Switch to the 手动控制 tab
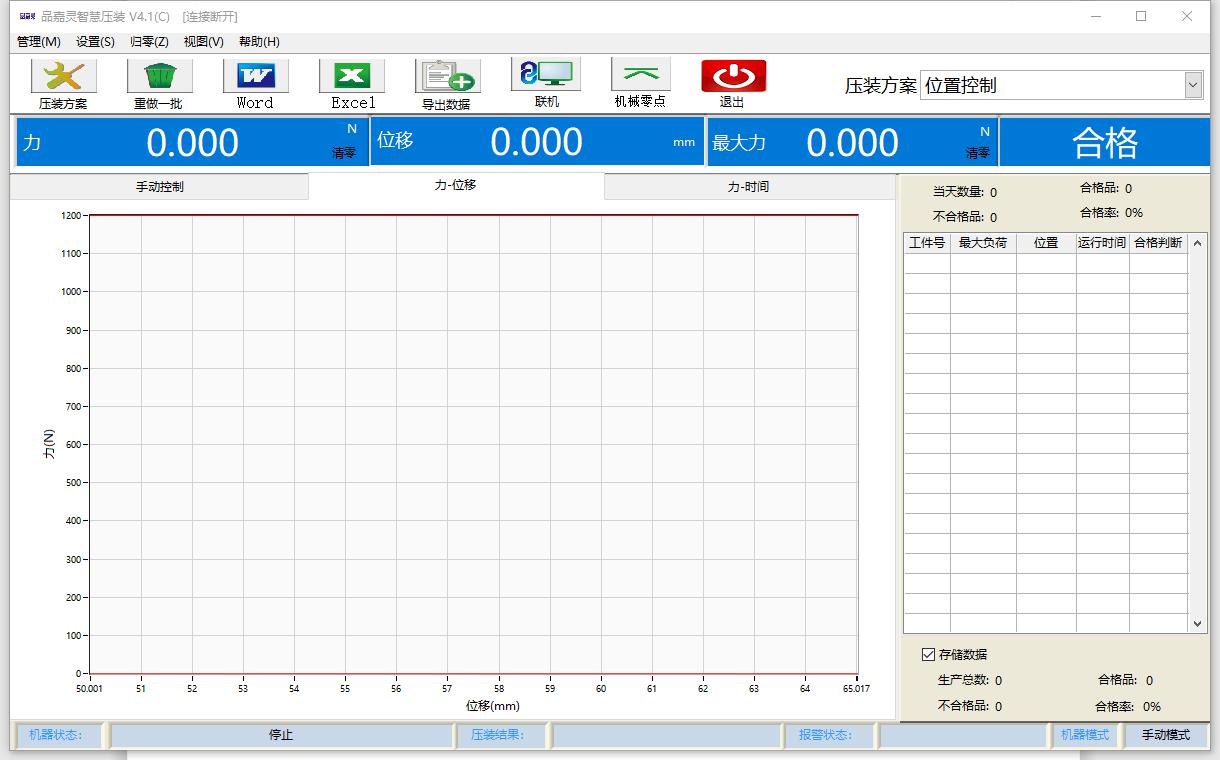The height and width of the screenshot is (760, 1220). pyautogui.click(x=160, y=187)
